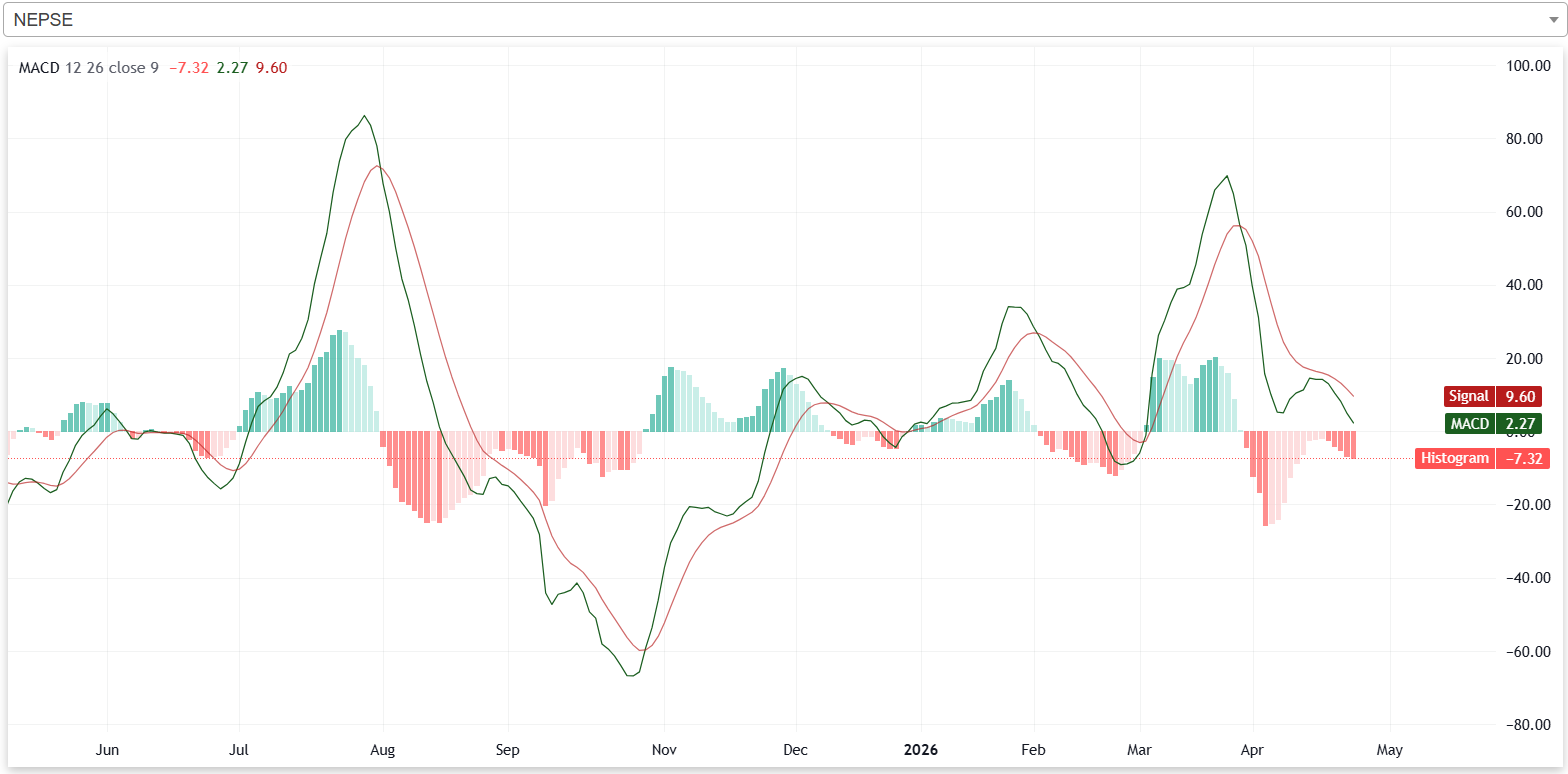This screenshot has width=1568, height=774.
Task: Click the 100.00 price scale label
Action: 1527,66
